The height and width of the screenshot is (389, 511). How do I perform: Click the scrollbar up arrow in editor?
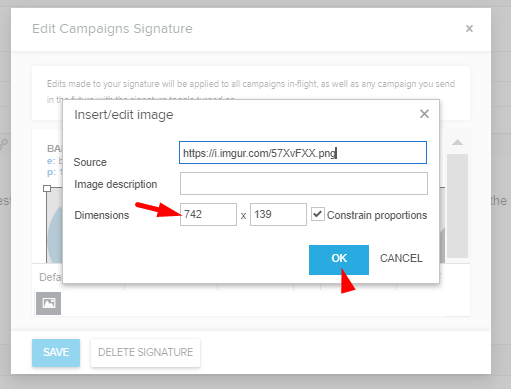(x=457, y=142)
